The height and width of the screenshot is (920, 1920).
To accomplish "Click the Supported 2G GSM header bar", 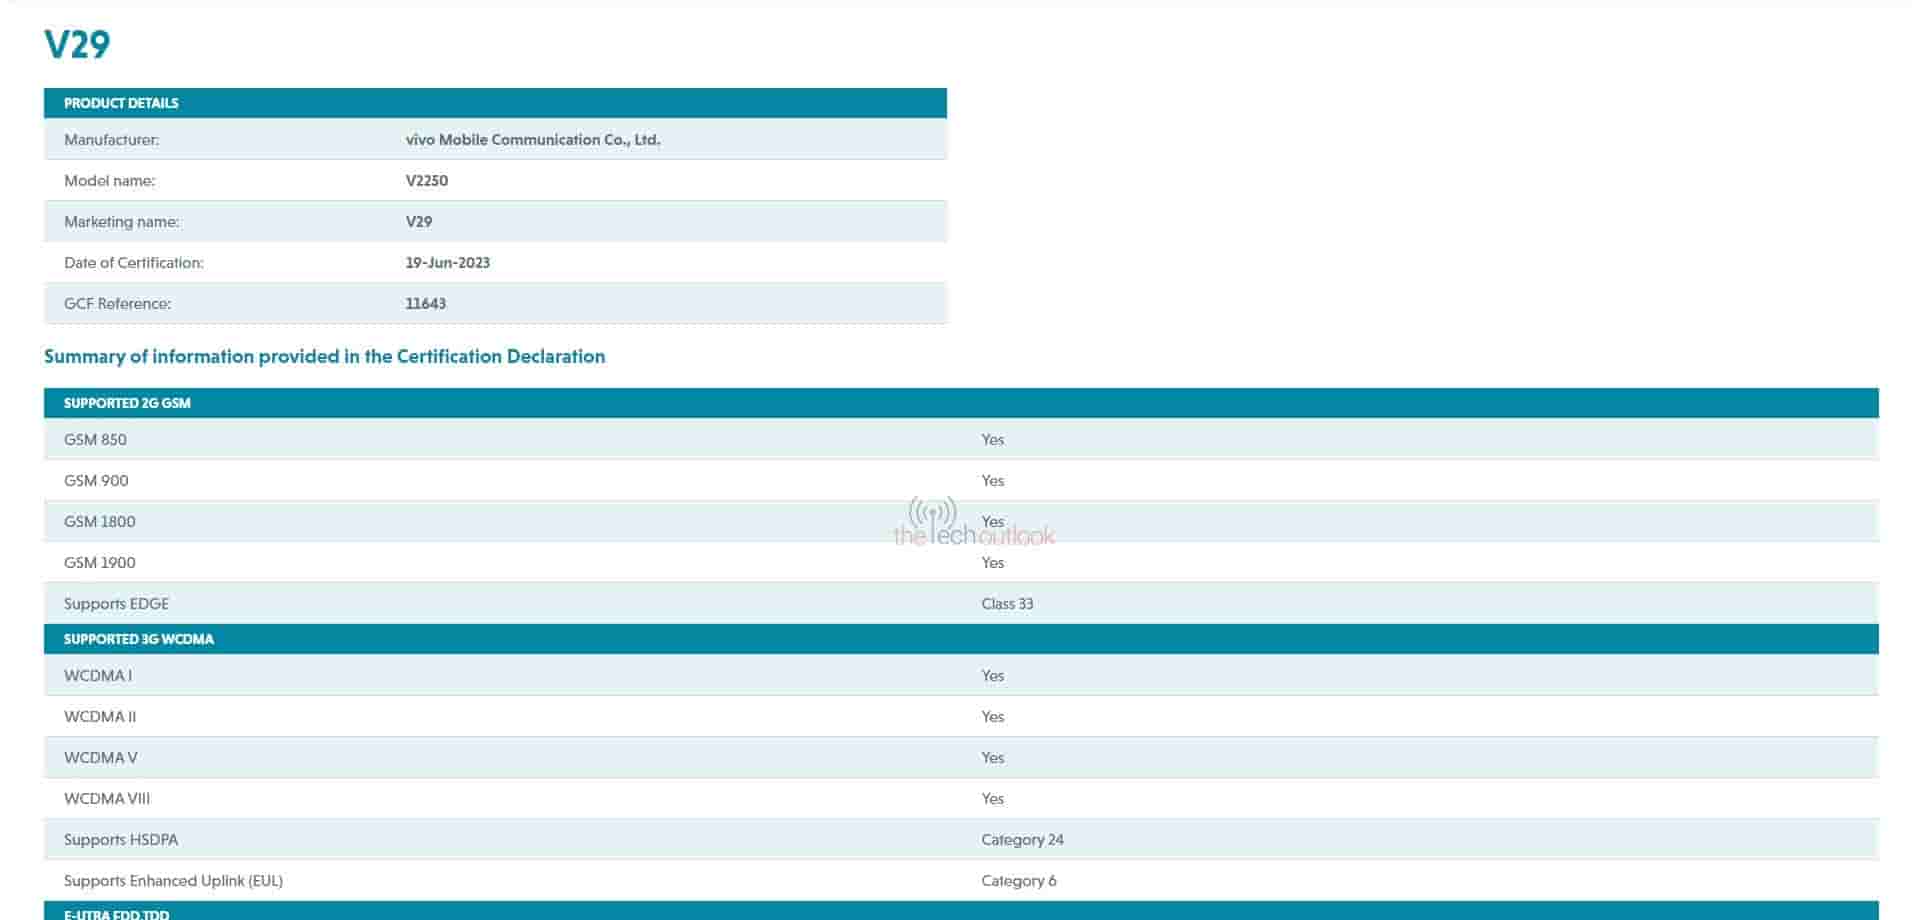I will pyautogui.click(x=127, y=403).
